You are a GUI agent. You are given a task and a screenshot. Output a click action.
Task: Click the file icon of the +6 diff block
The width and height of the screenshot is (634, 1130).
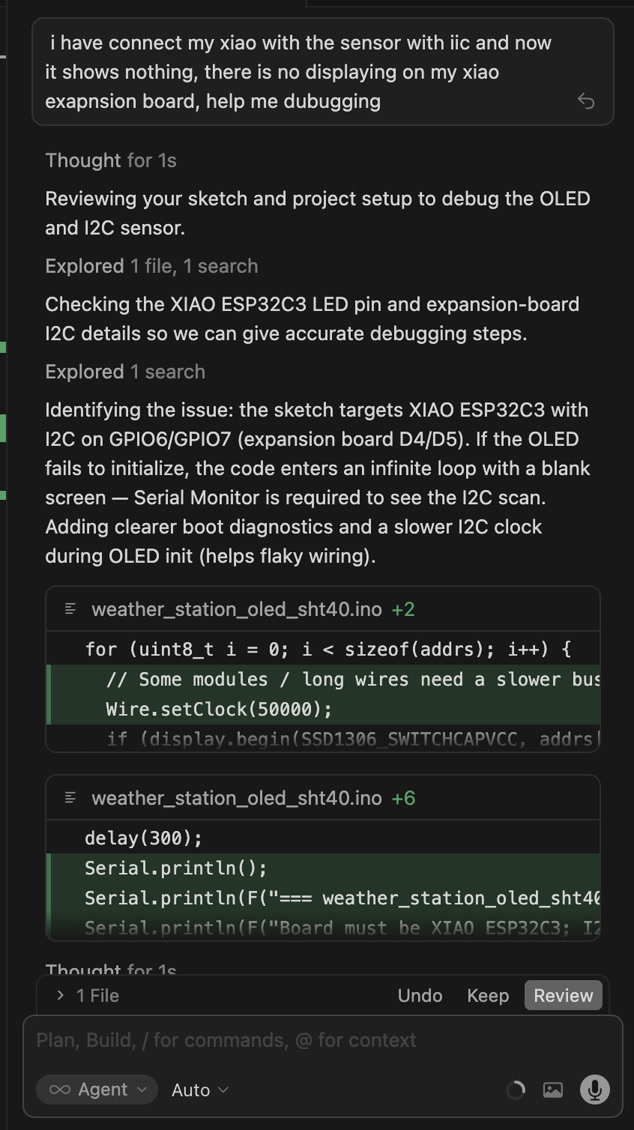point(71,798)
